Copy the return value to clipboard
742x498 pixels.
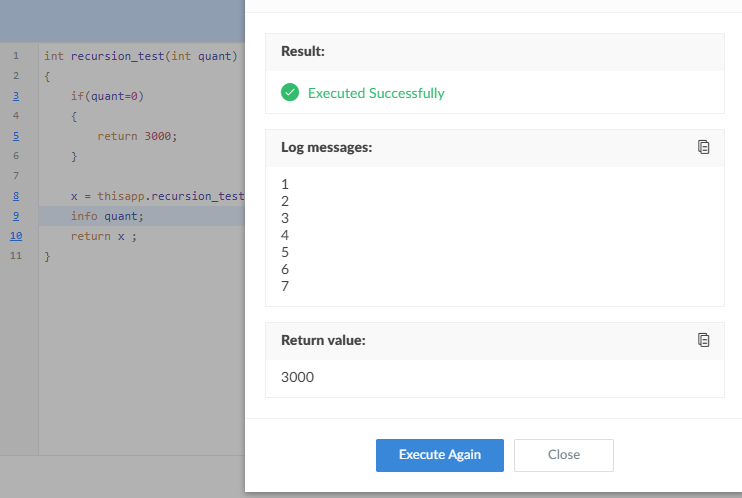[703, 340]
